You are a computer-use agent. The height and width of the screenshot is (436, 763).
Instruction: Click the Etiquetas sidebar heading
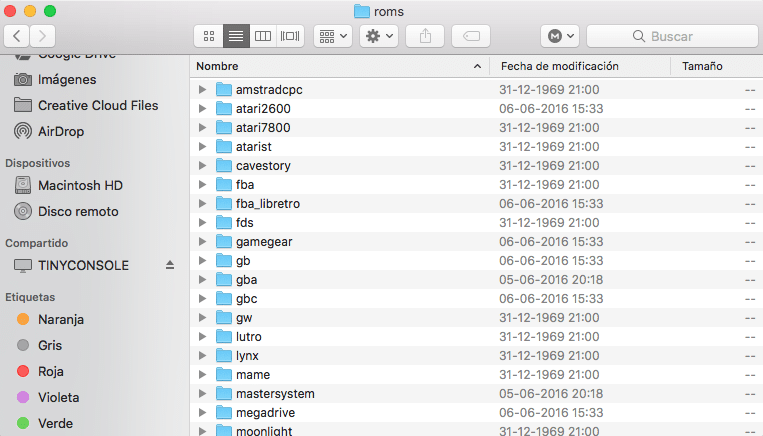30,297
